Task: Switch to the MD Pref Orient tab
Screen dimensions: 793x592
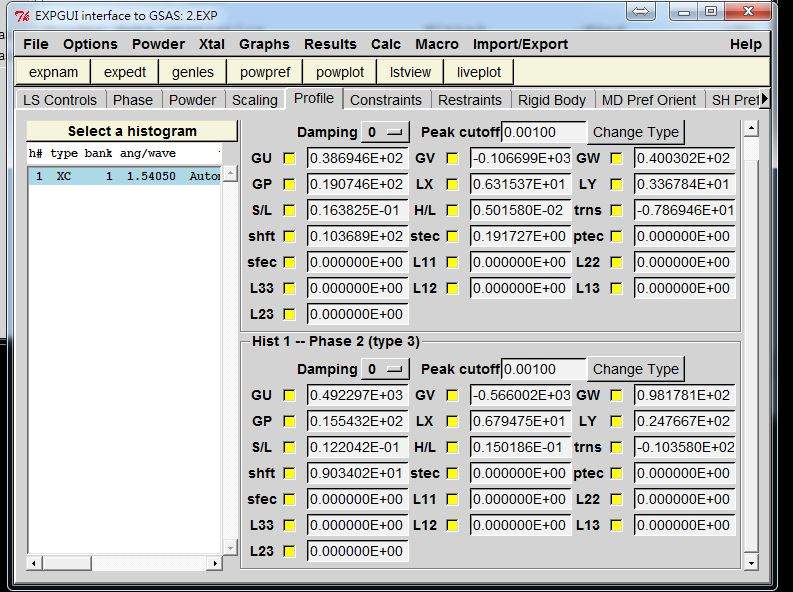Action: [x=649, y=100]
